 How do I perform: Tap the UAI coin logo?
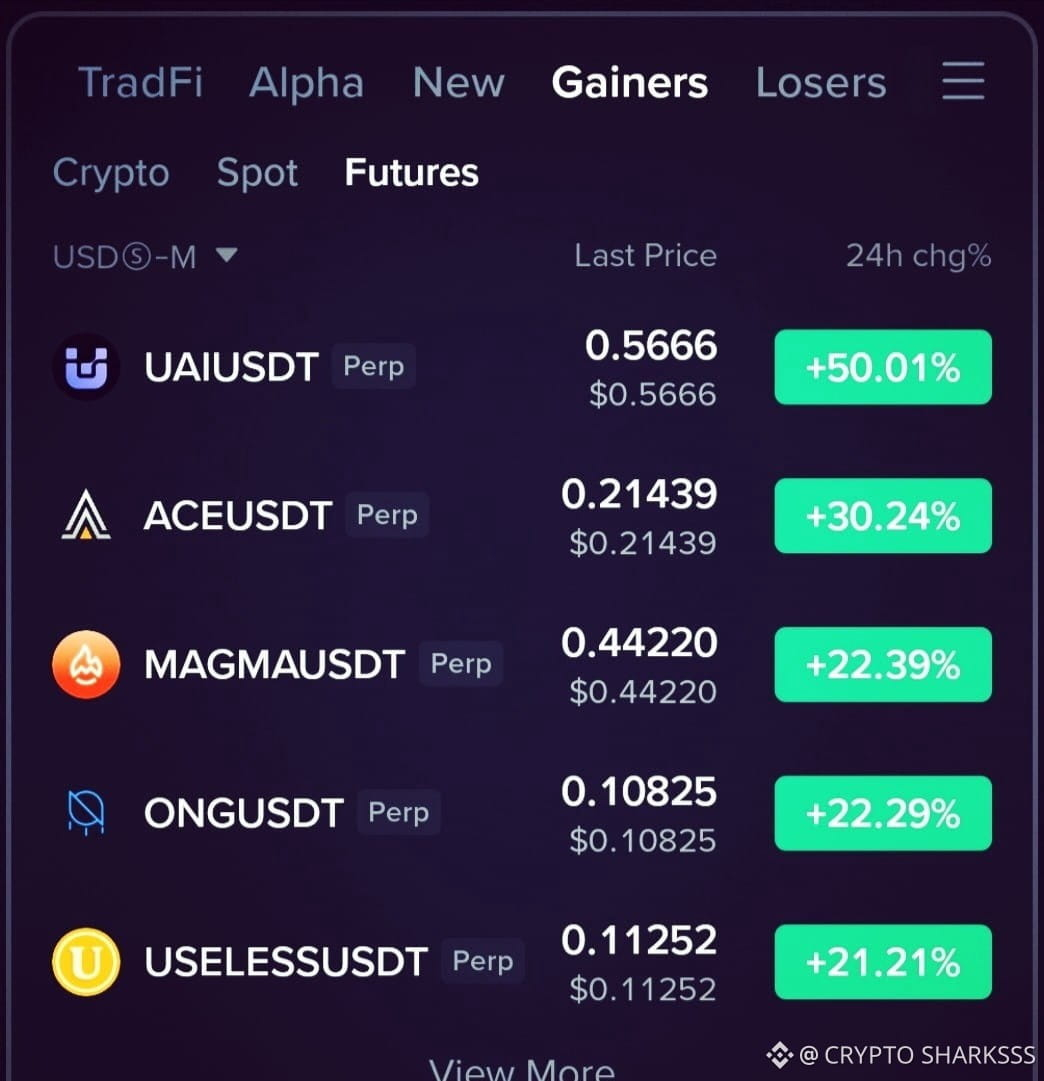[86, 367]
